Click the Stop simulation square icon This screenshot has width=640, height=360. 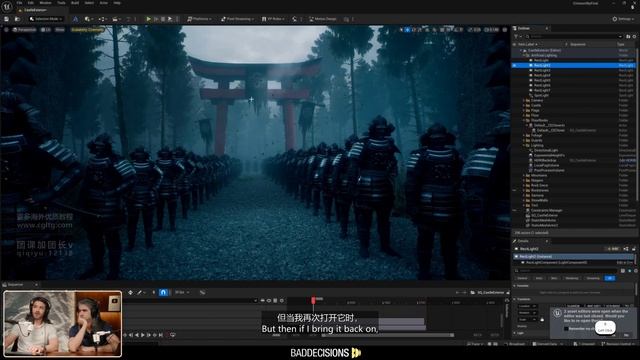(x=163, y=19)
